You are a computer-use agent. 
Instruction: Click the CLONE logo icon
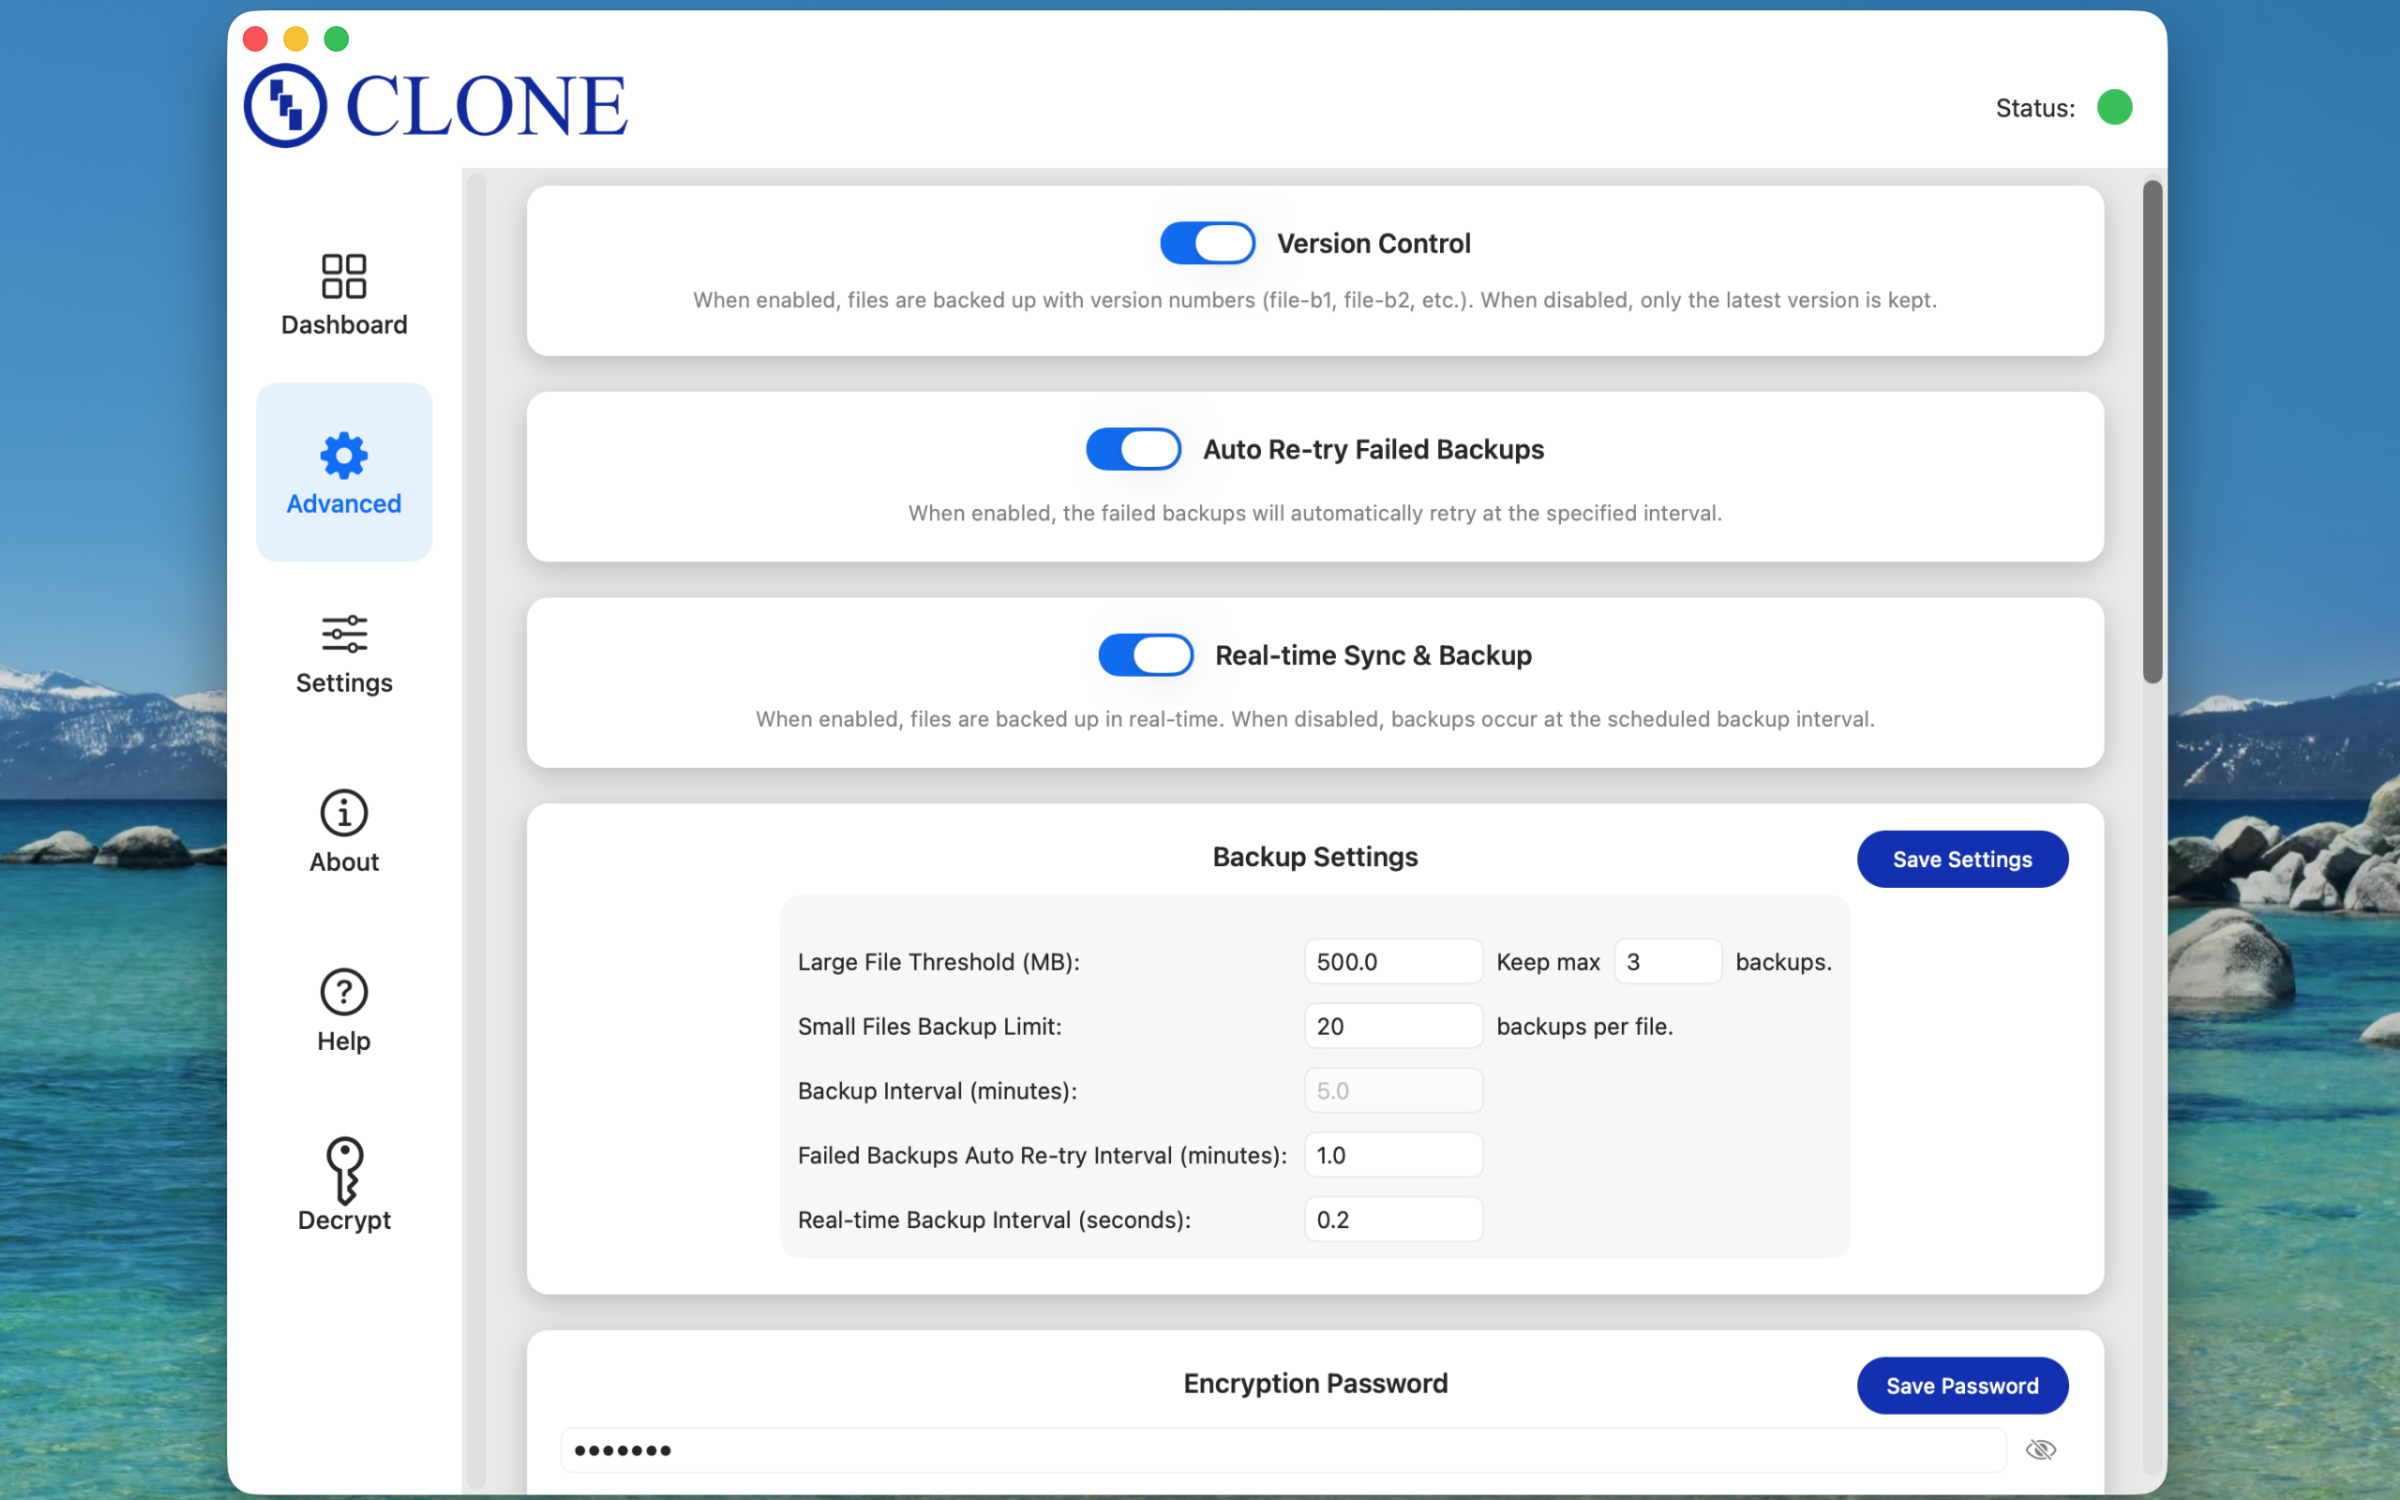pos(285,106)
